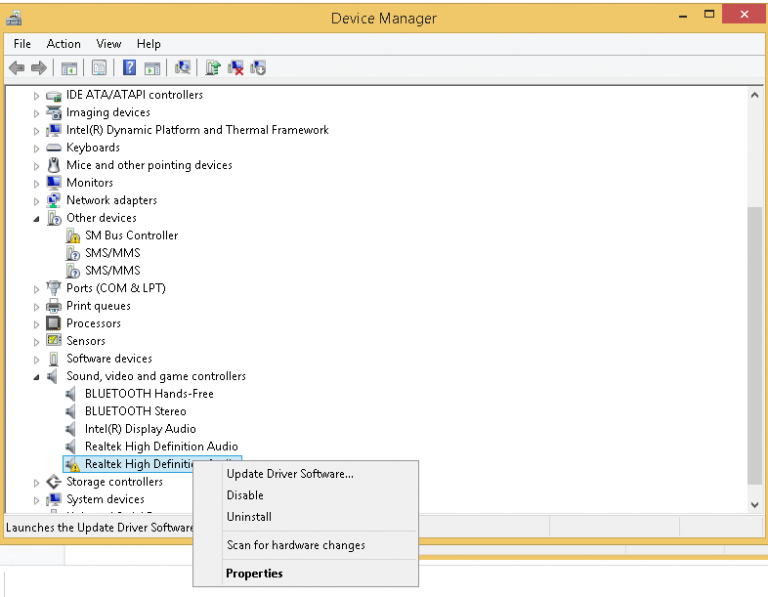This screenshot has height=597, width=768.
Task: Click the Ports (COM & LPT) icon
Action: click(x=53, y=288)
